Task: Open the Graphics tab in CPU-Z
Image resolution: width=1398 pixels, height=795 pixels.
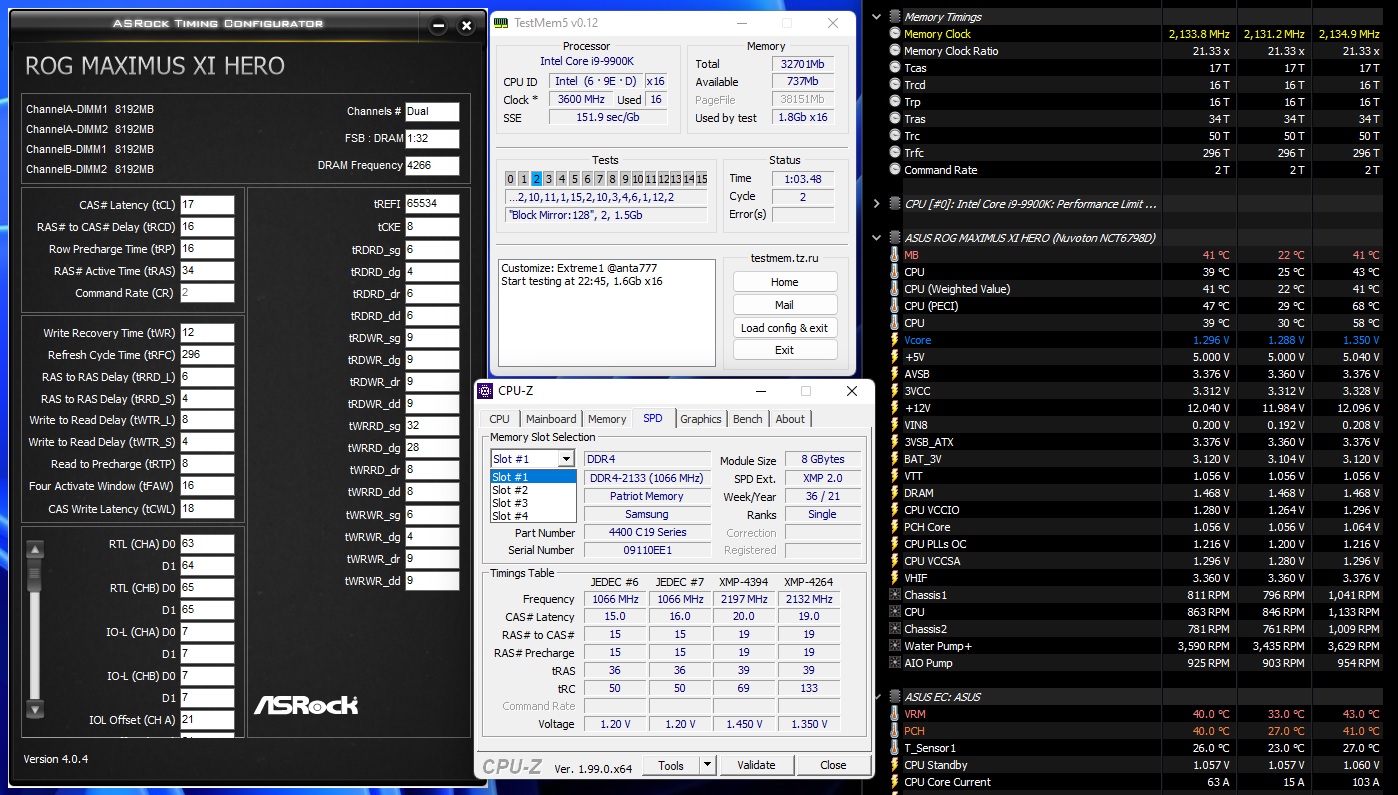Action: [701, 419]
